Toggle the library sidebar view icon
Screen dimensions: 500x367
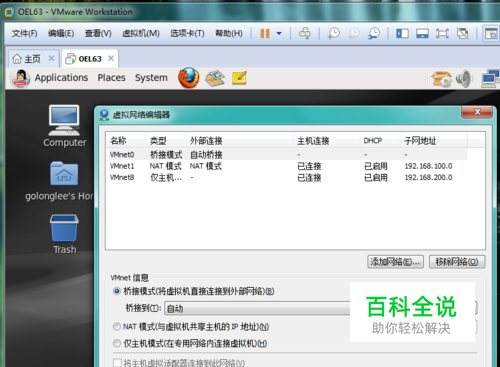pyautogui.click(x=402, y=33)
